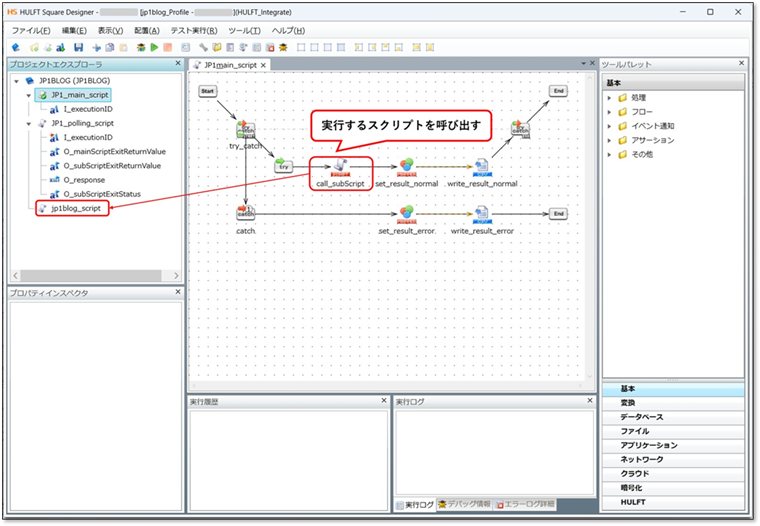Expand the イベント通知 palette folder
760x526 pixels.
pyautogui.click(x=609, y=126)
